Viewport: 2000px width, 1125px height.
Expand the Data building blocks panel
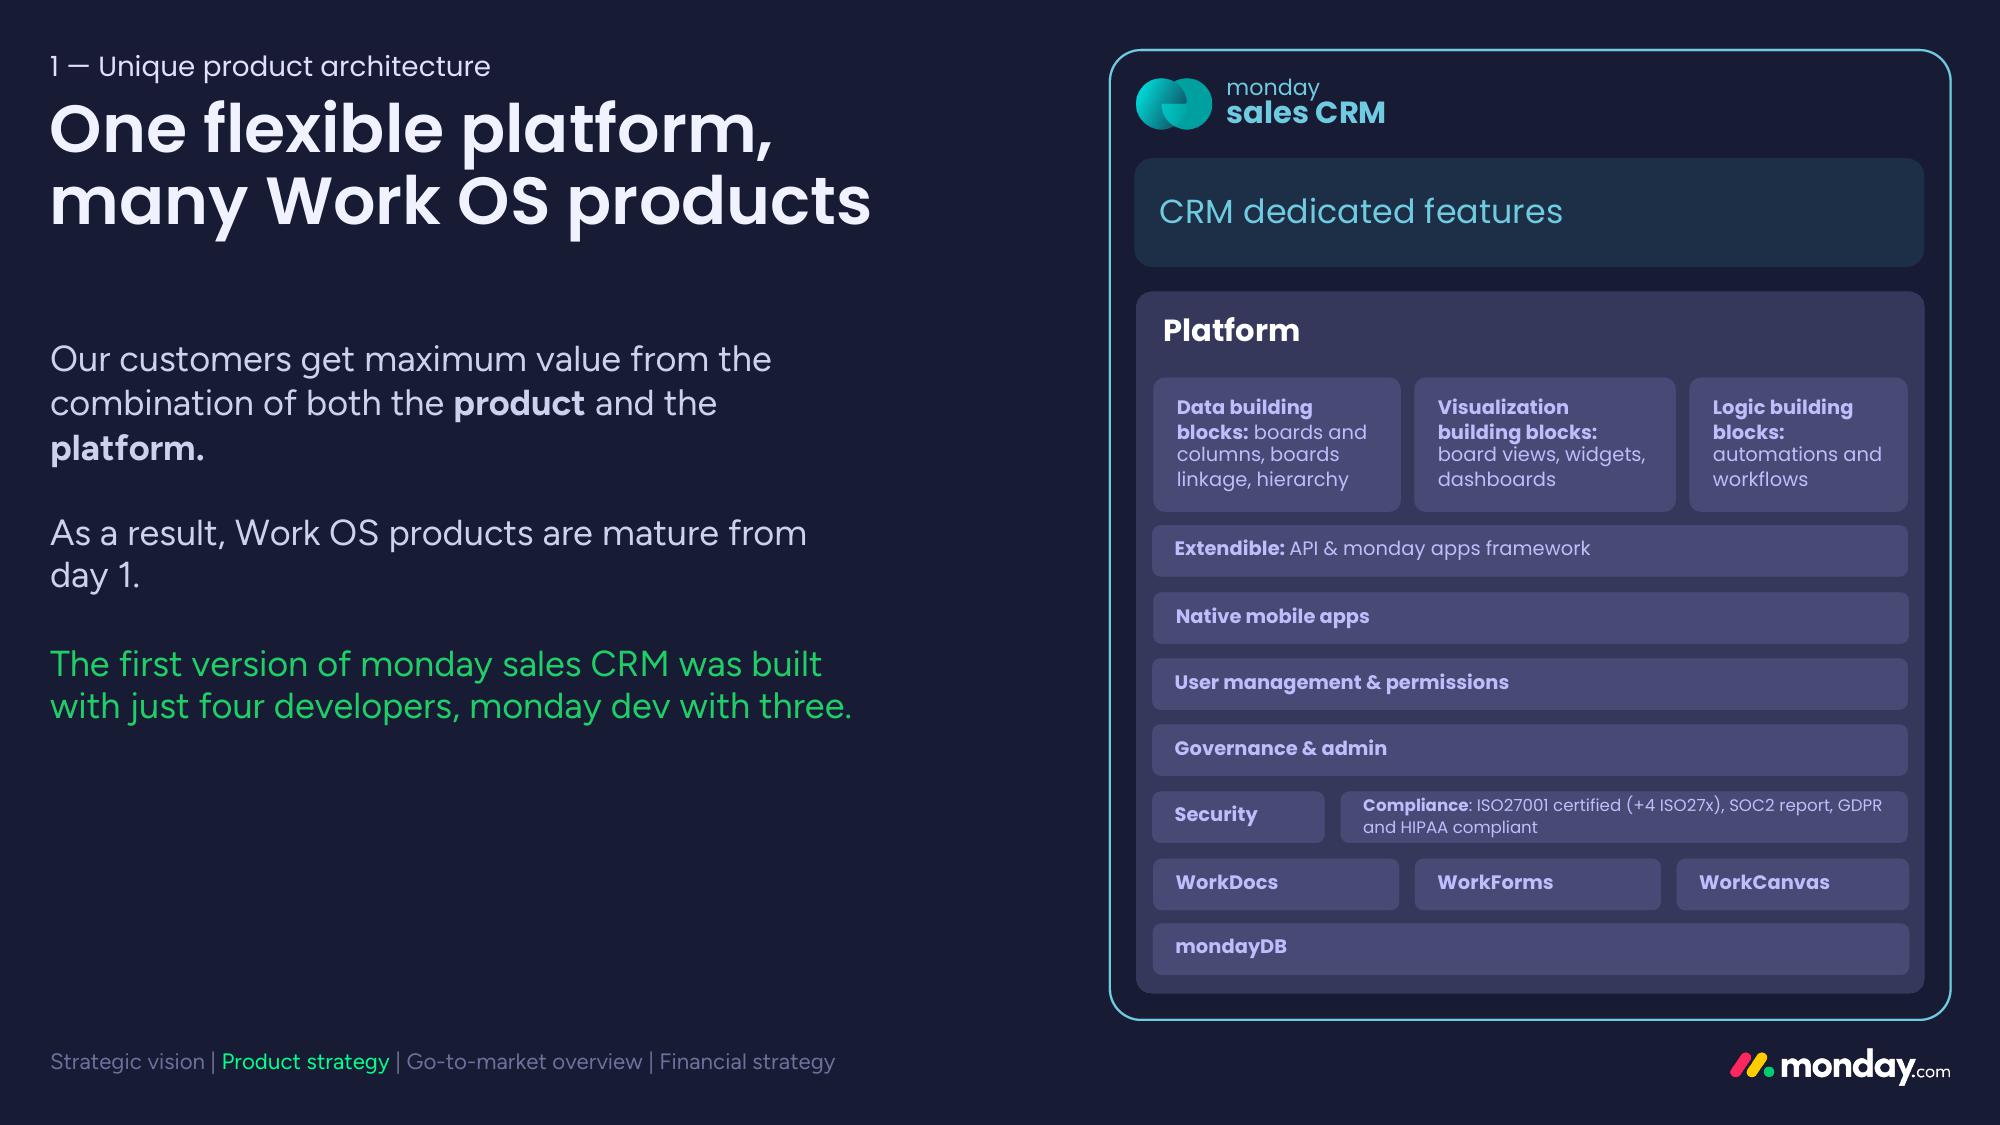point(1276,442)
